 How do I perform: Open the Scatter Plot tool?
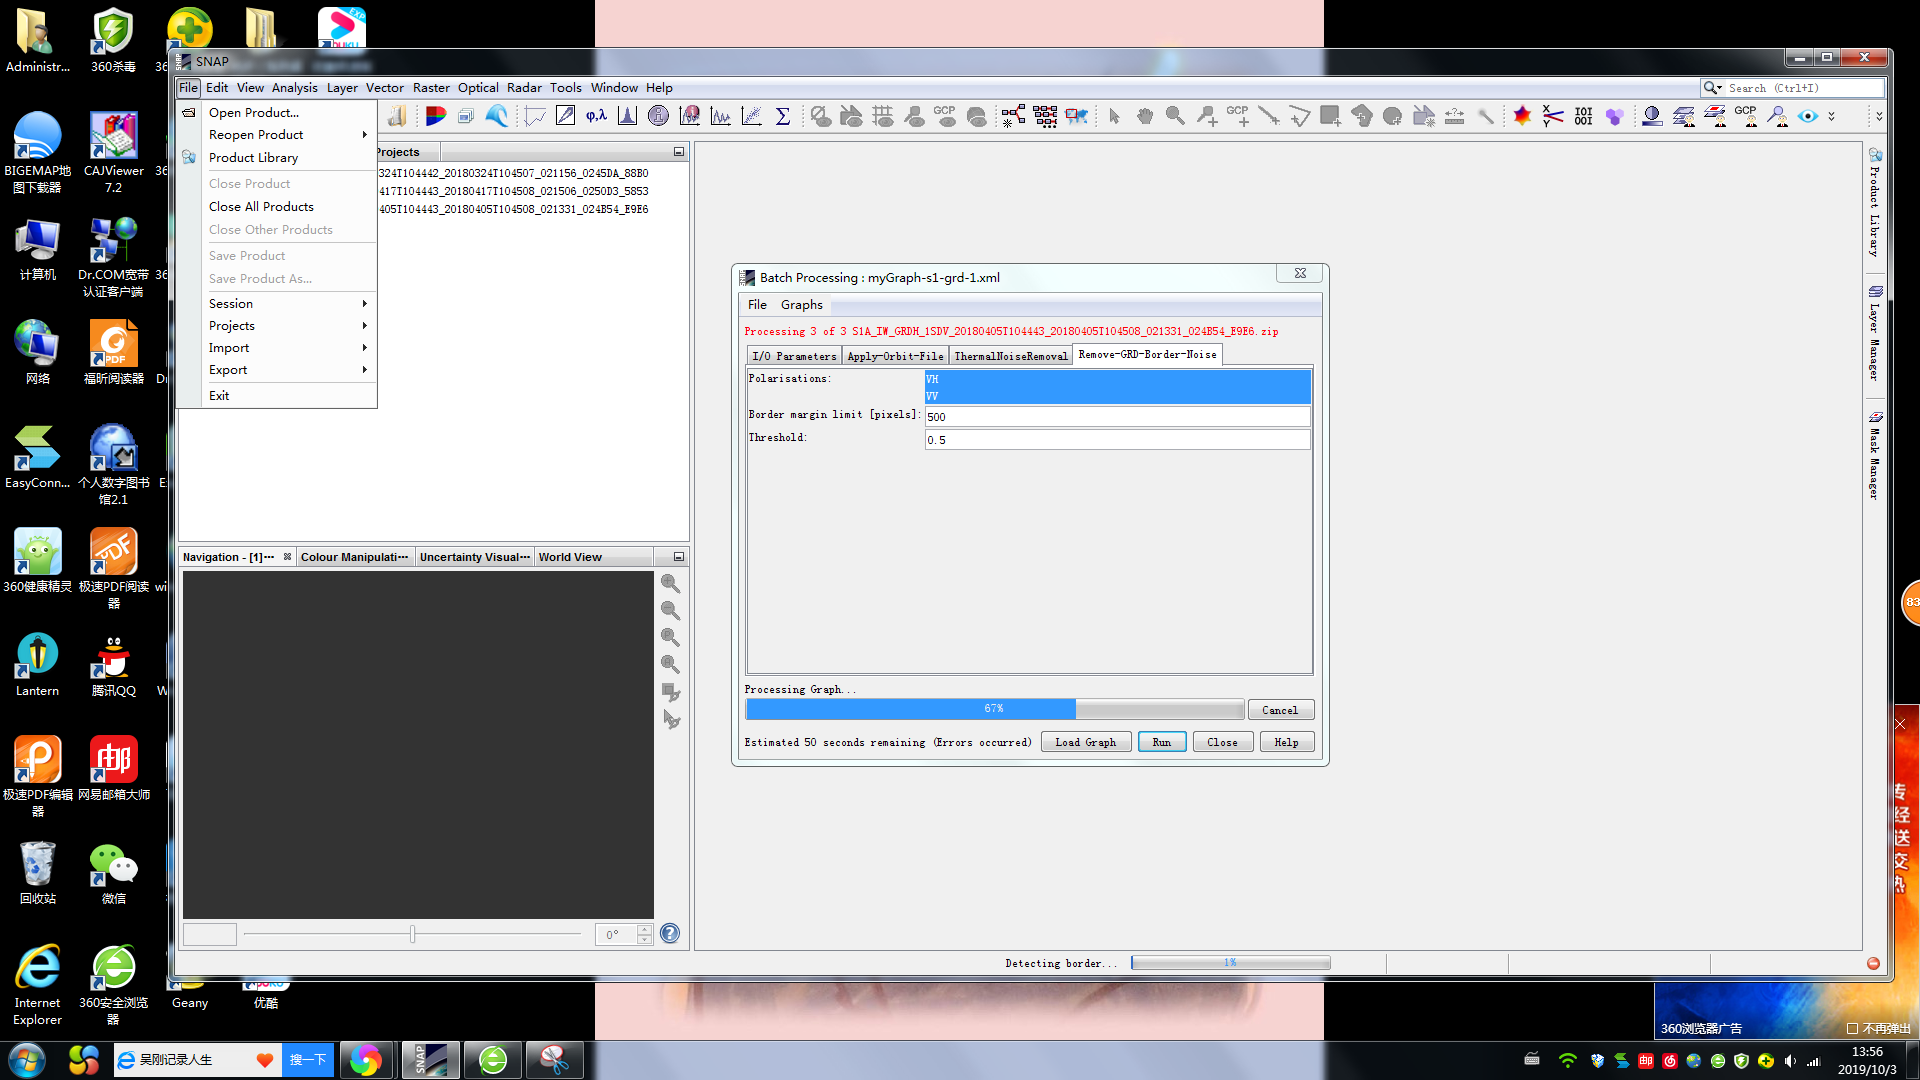(752, 116)
